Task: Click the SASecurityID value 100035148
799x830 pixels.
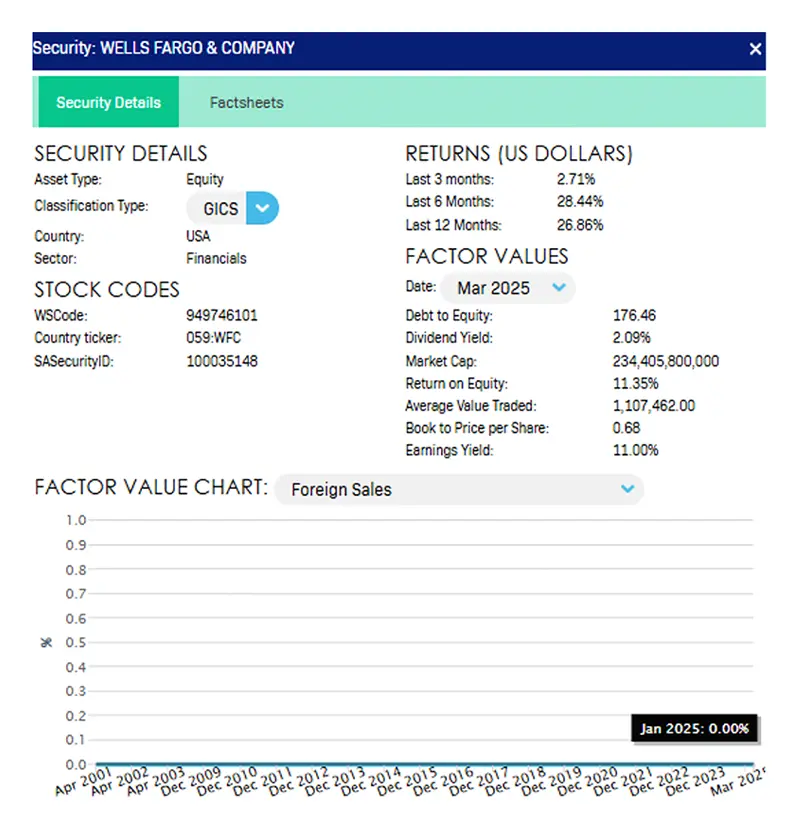Action: [222, 361]
